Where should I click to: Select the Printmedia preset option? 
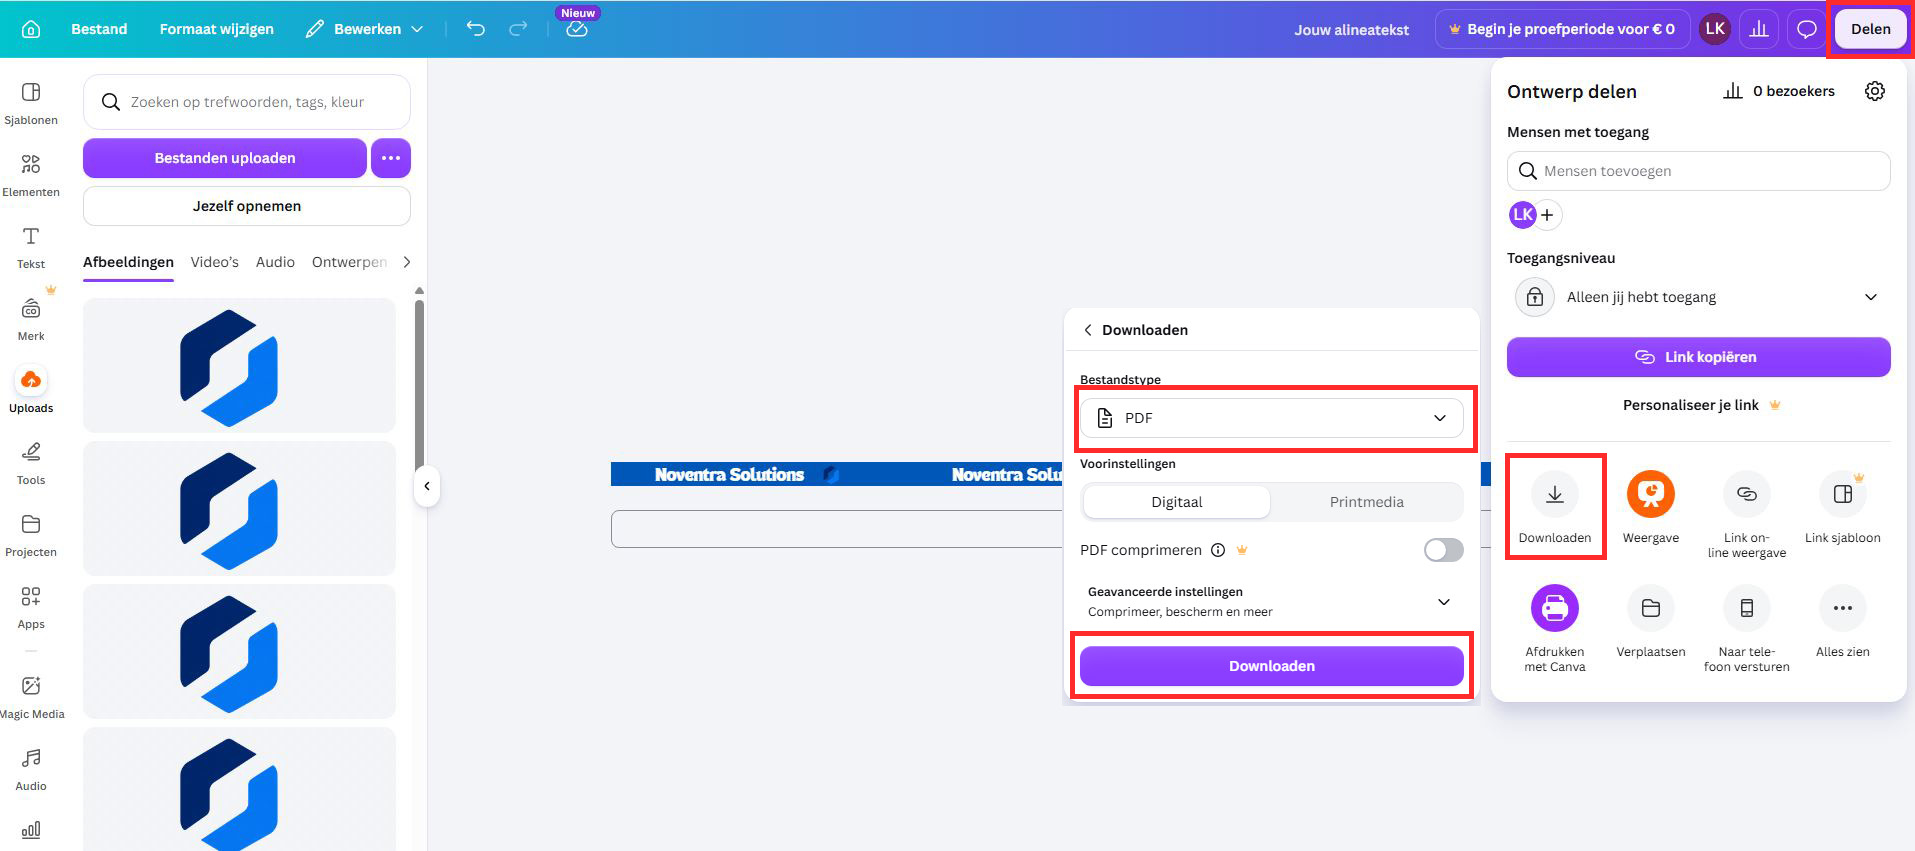pos(1366,502)
